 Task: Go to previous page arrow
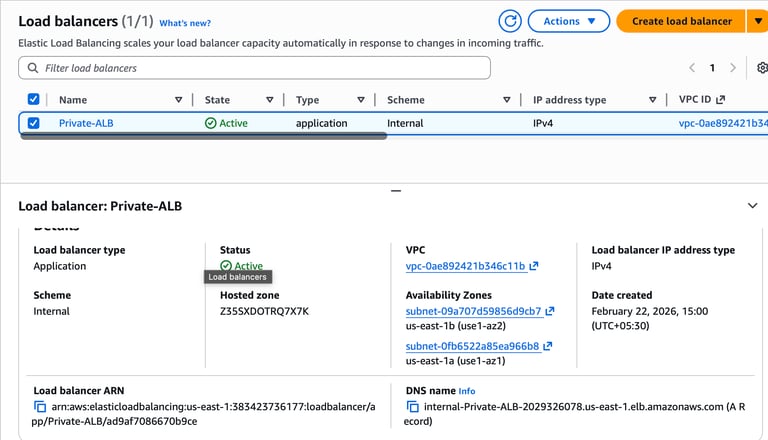point(691,68)
